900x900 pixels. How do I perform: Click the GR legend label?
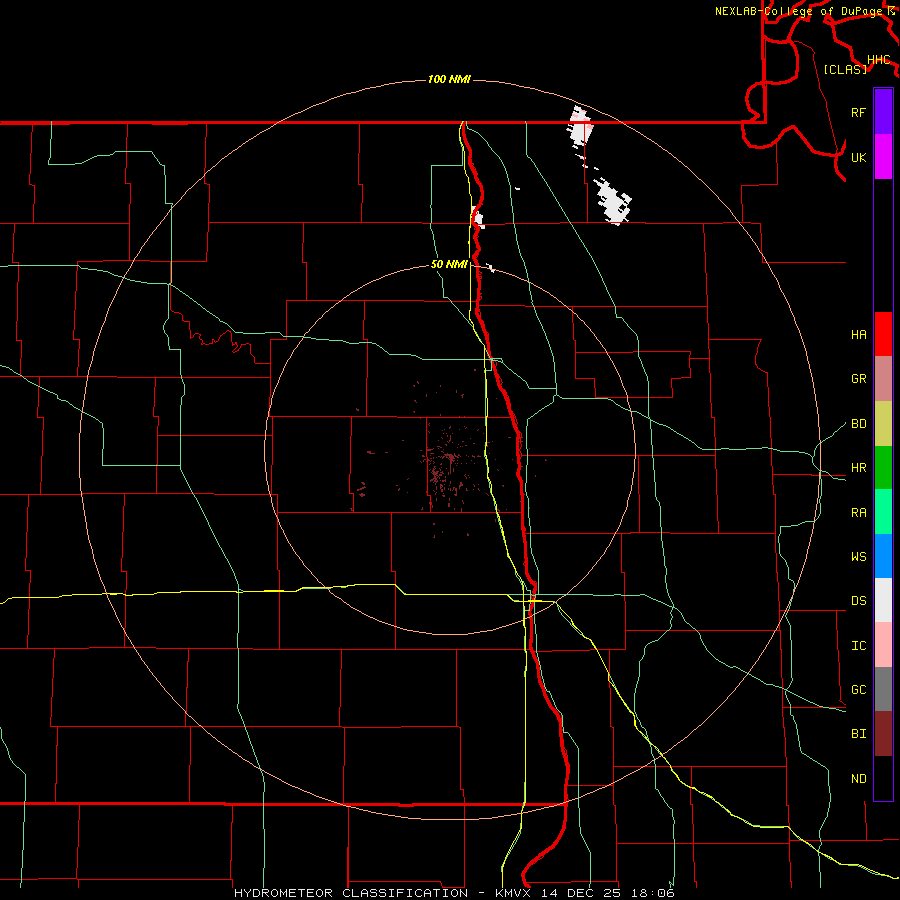coord(858,379)
